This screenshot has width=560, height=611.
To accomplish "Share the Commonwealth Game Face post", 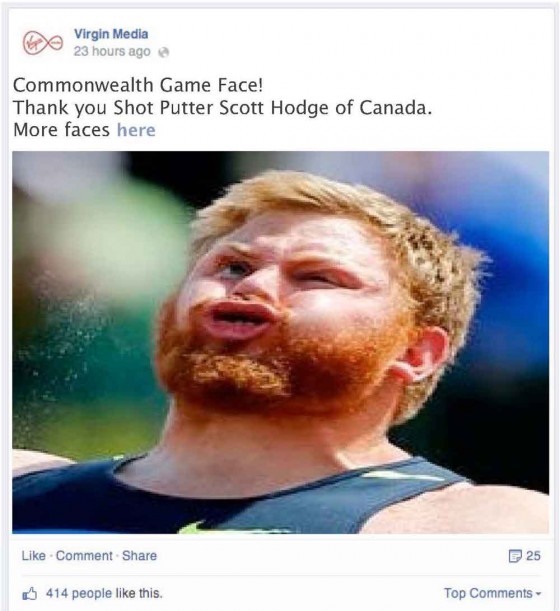I will coord(140,556).
